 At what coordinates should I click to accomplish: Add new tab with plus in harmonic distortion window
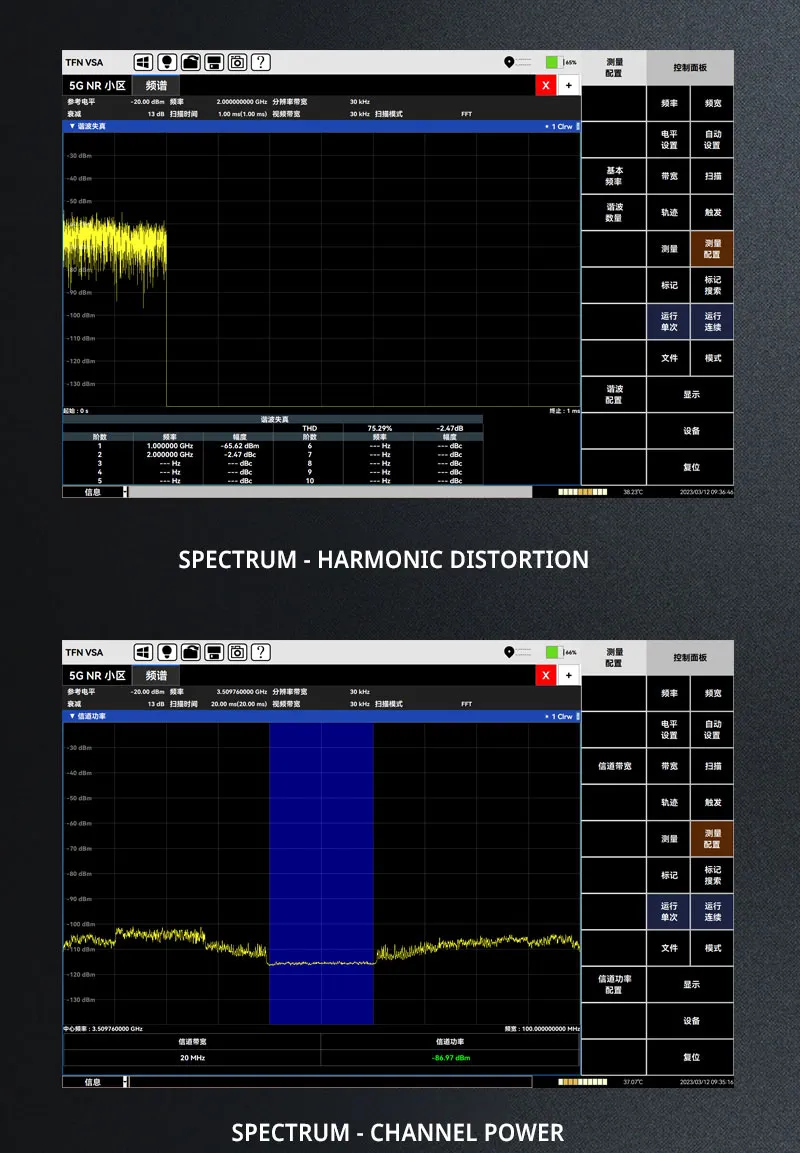(x=568, y=86)
